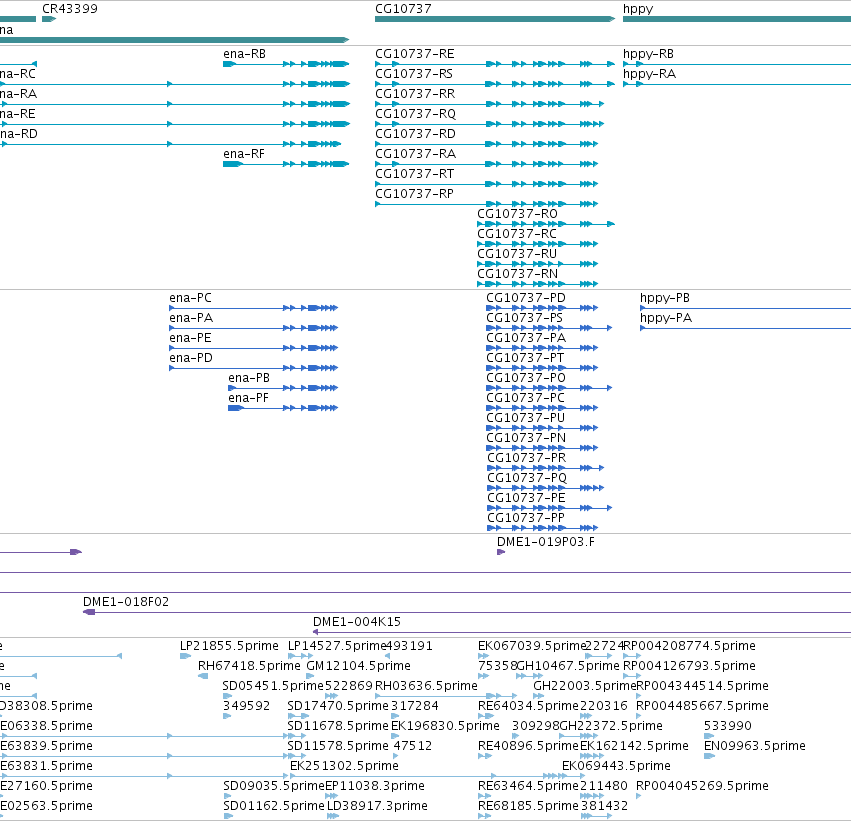Click the CG10737-PP protein label

click(526, 518)
